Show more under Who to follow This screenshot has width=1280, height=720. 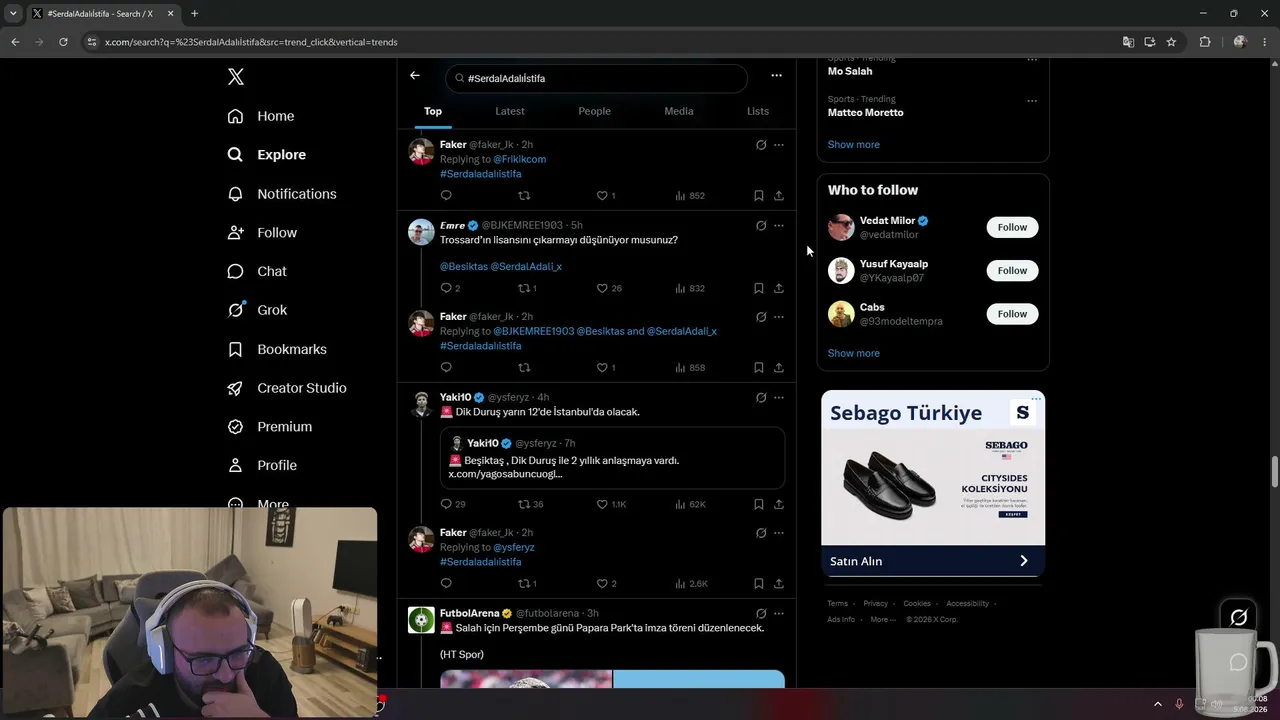click(x=854, y=353)
